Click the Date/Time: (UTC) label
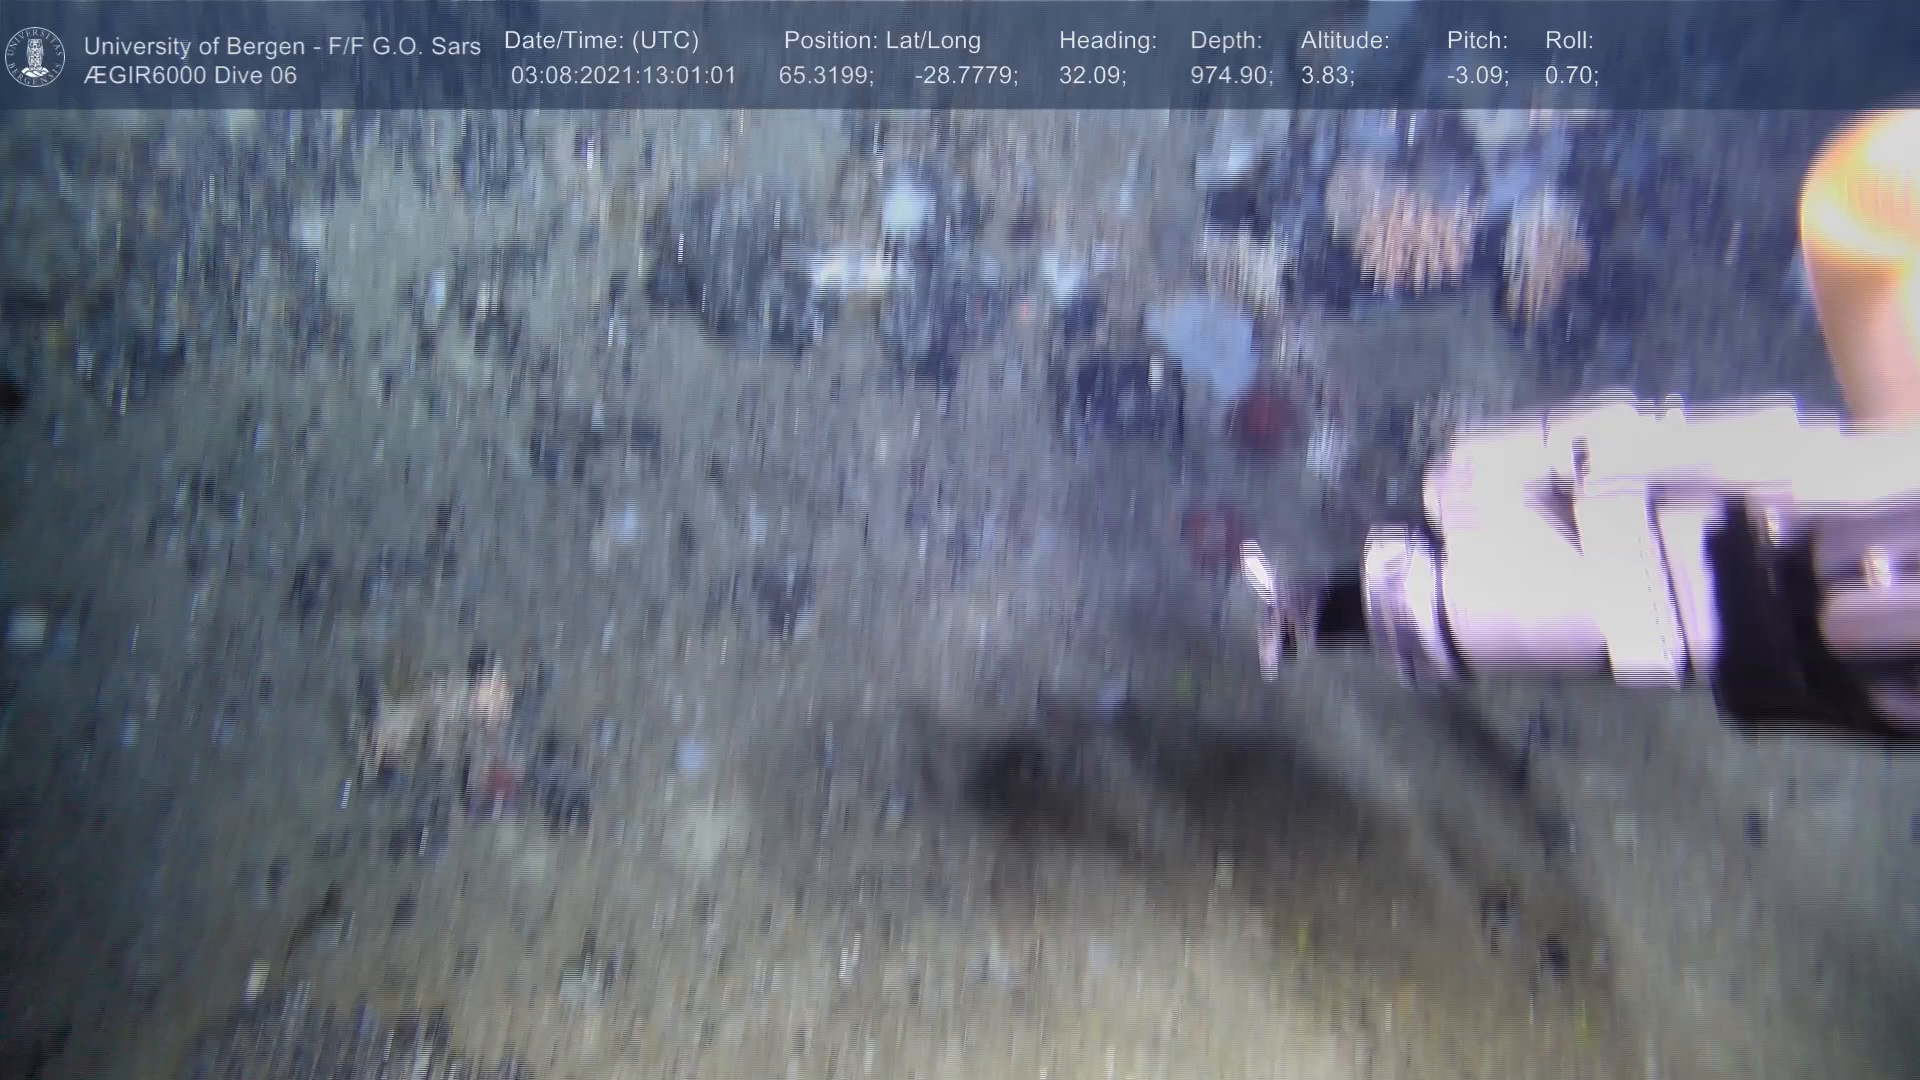Viewport: 1920px width, 1080px height. pos(601,41)
